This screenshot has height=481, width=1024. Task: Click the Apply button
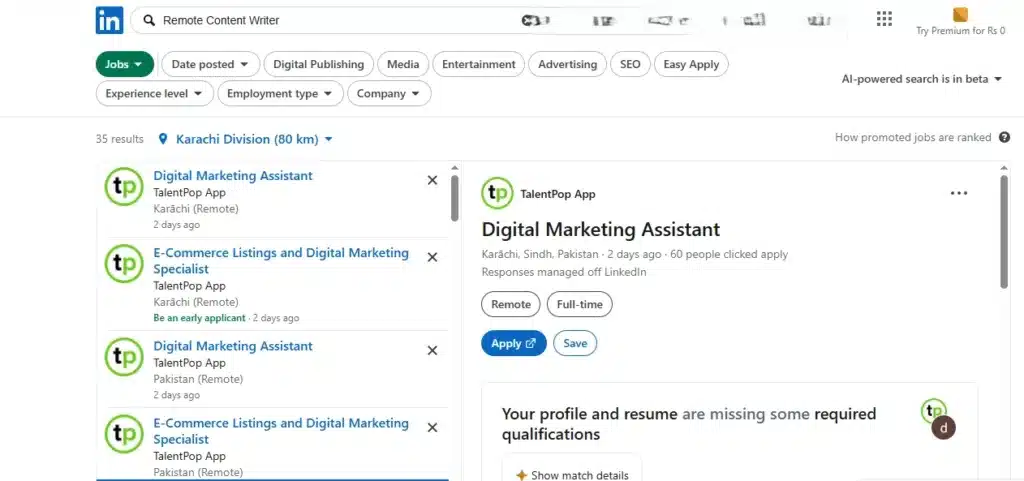click(513, 343)
